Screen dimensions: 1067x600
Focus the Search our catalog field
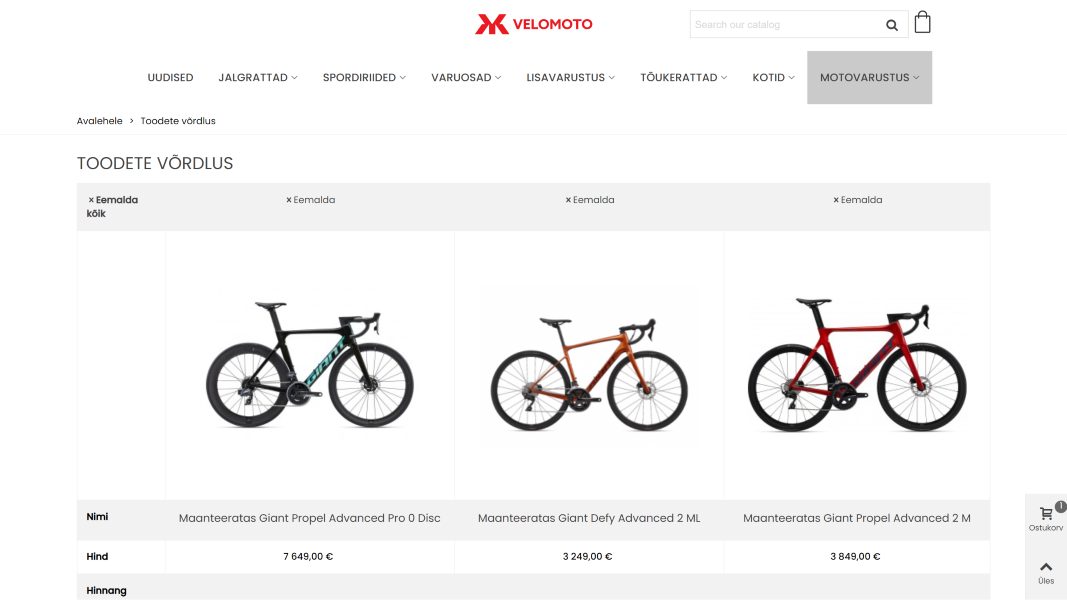786,24
